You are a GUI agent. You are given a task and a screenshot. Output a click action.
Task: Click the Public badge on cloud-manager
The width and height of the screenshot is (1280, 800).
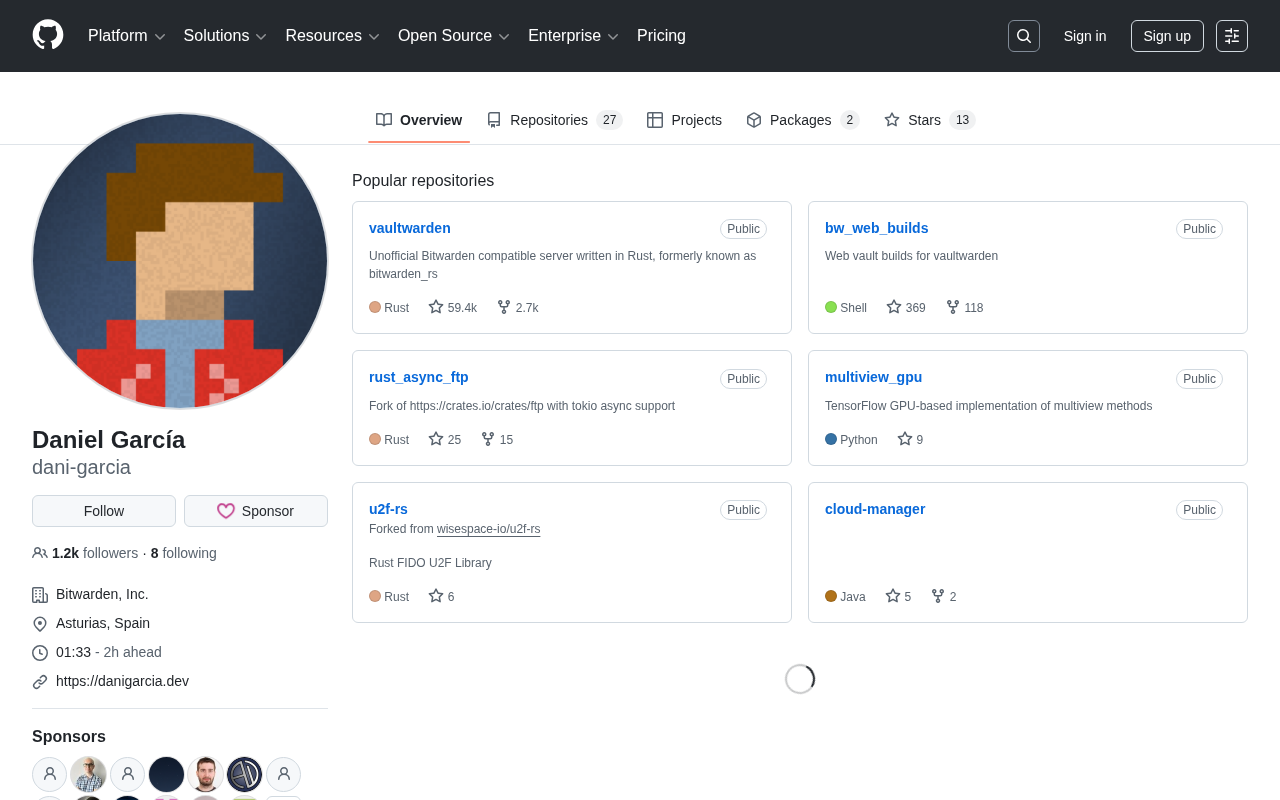point(1199,510)
